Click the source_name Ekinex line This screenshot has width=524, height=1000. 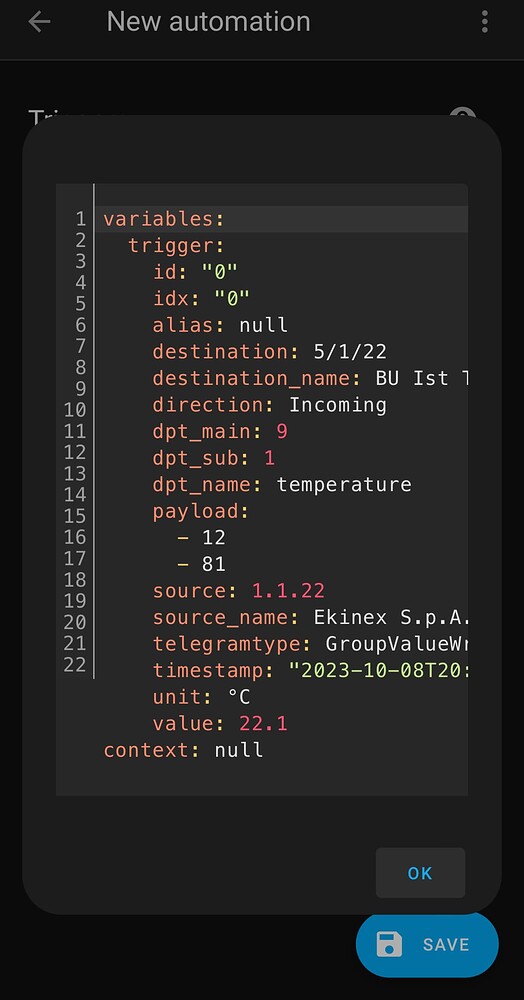tap(312, 617)
